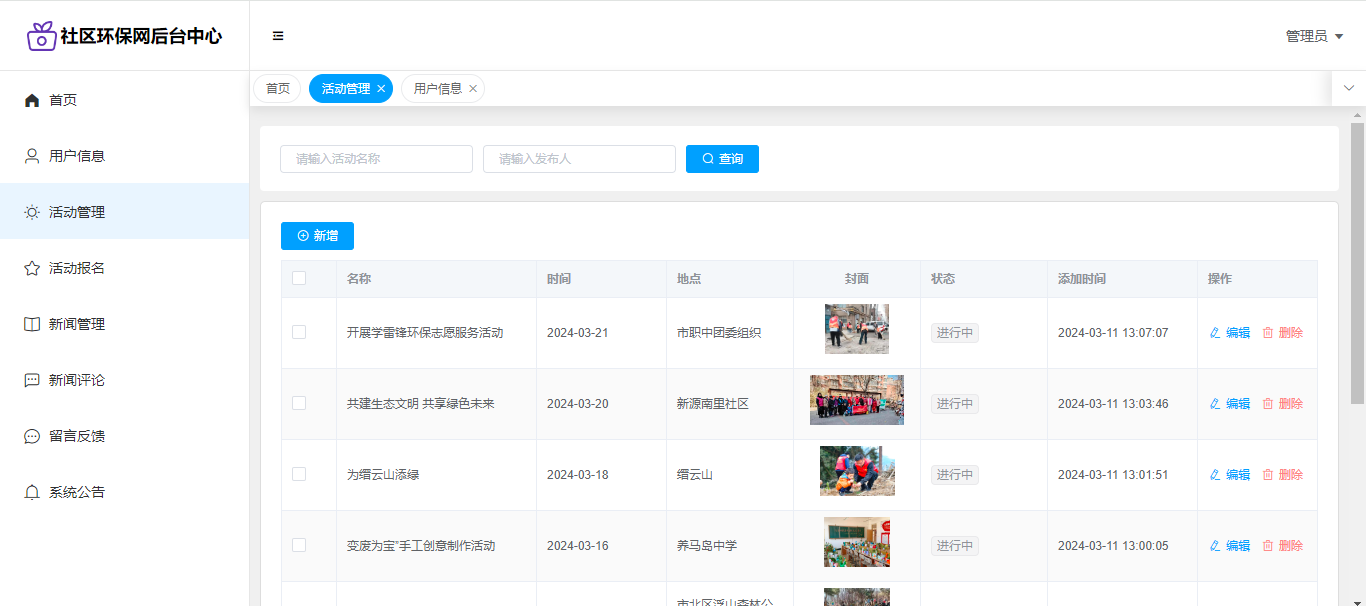Select the checkbox for 为缙云山添绿 row
Screen dimensions: 1366x606
coord(299,474)
